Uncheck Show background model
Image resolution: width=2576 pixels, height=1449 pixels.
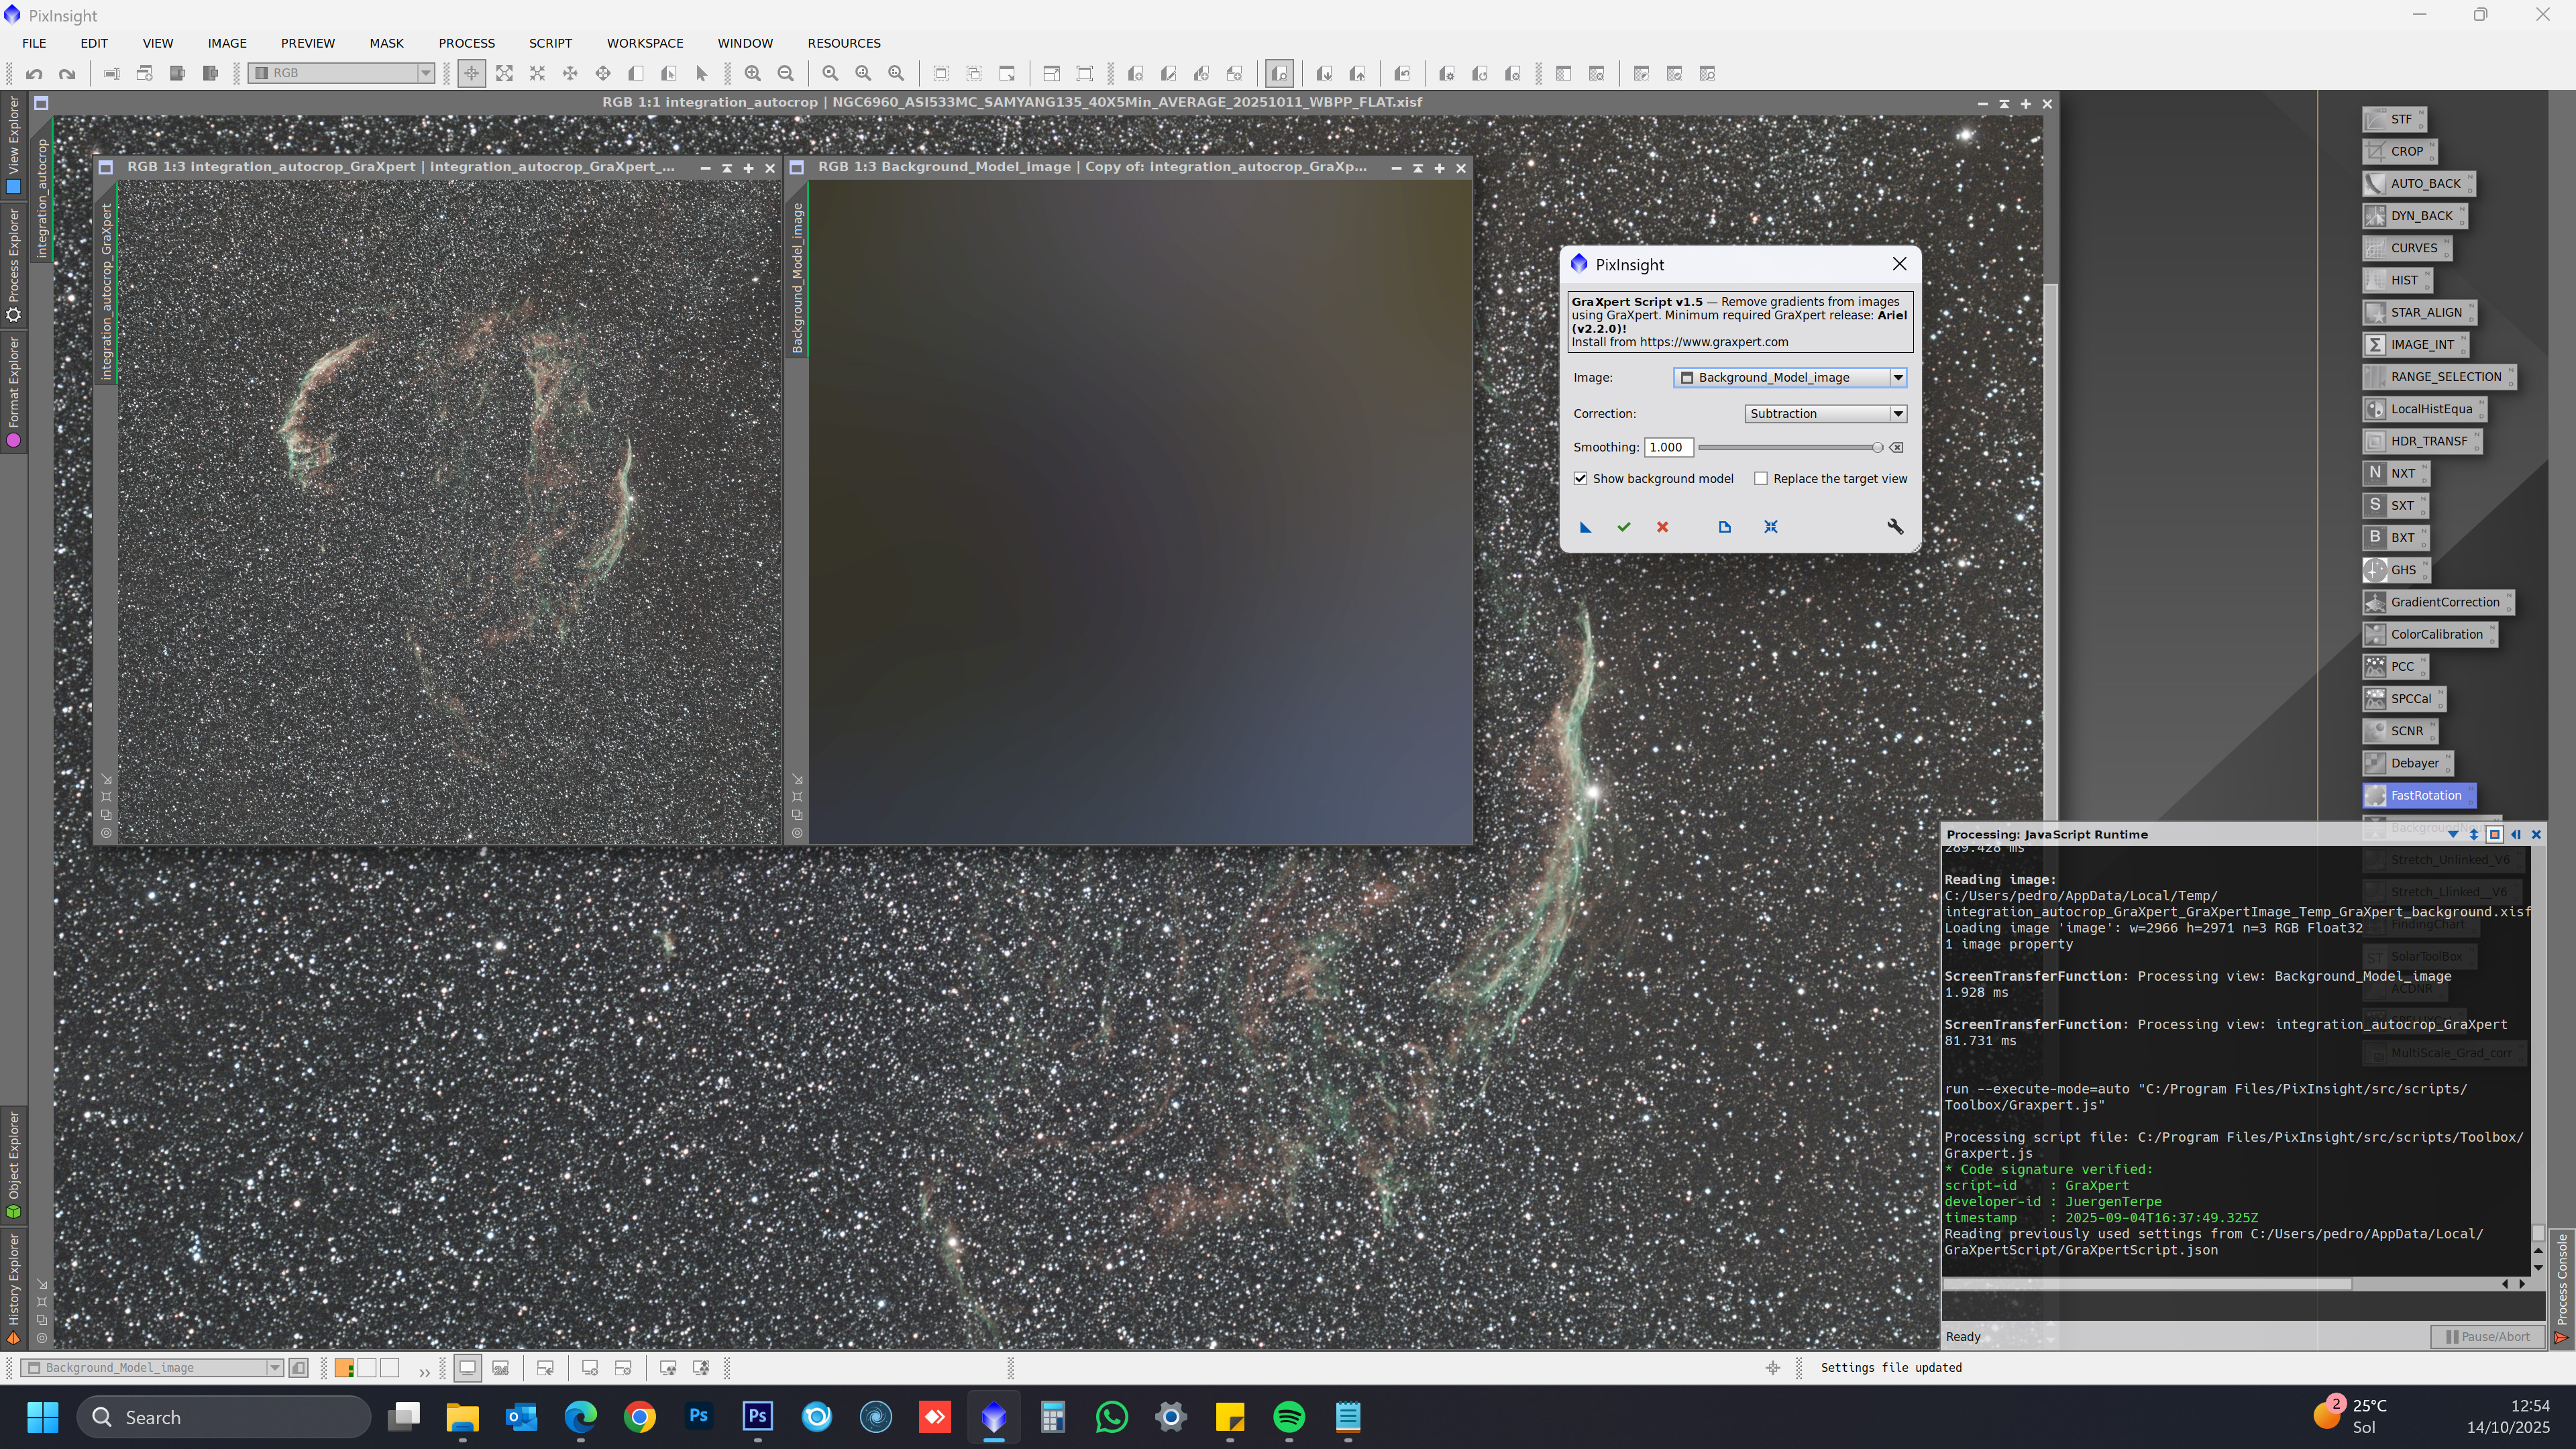click(x=1581, y=479)
